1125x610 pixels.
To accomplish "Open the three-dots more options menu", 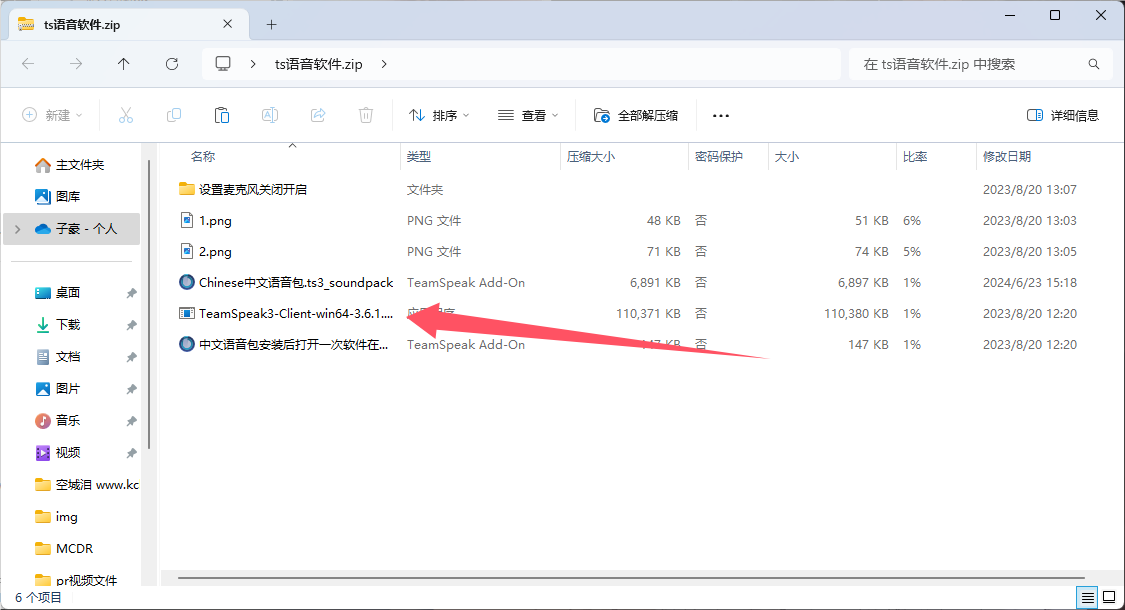I will click(721, 116).
